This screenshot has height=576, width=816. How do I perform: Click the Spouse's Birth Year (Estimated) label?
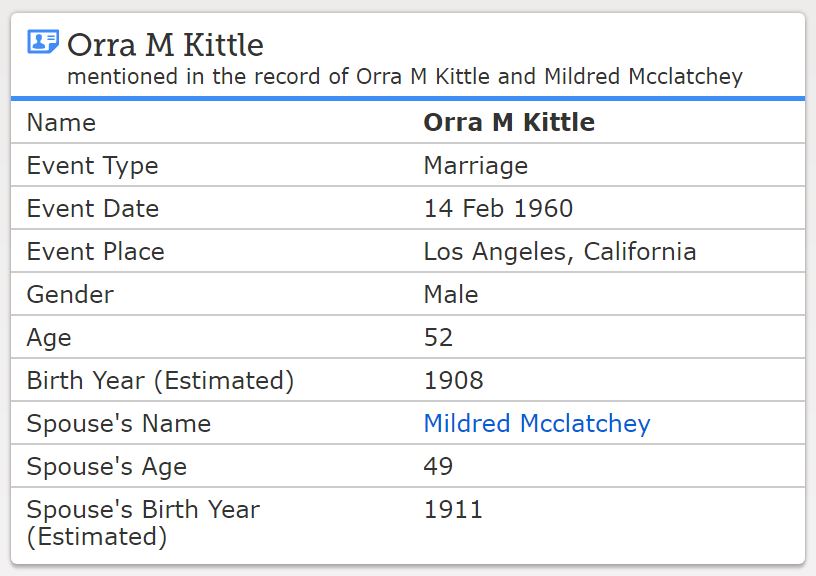tap(143, 522)
